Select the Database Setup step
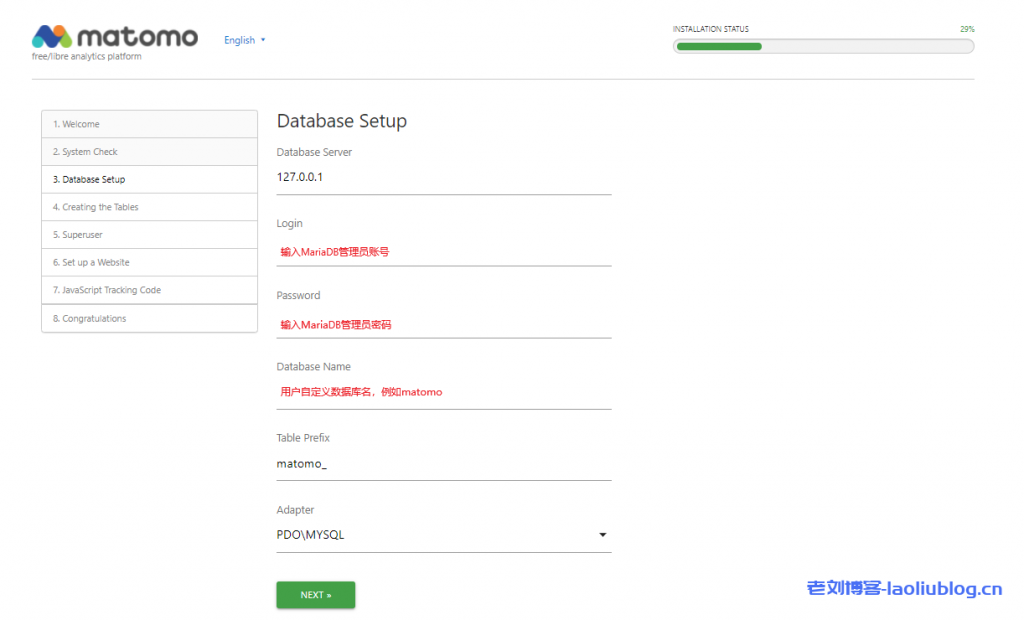Viewport: 1024px width, 620px height. coord(149,180)
